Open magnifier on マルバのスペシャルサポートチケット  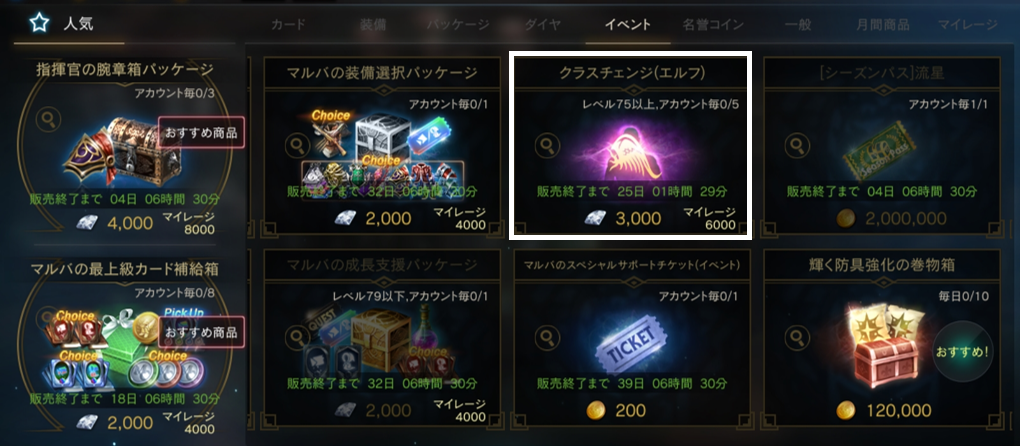click(547, 336)
